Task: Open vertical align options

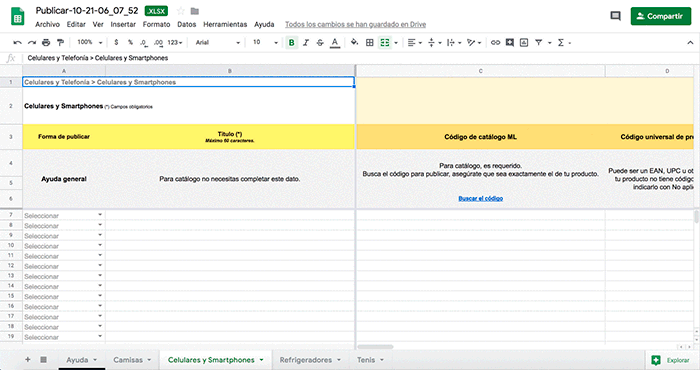Action: pyautogui.click(x=434, y=42)
